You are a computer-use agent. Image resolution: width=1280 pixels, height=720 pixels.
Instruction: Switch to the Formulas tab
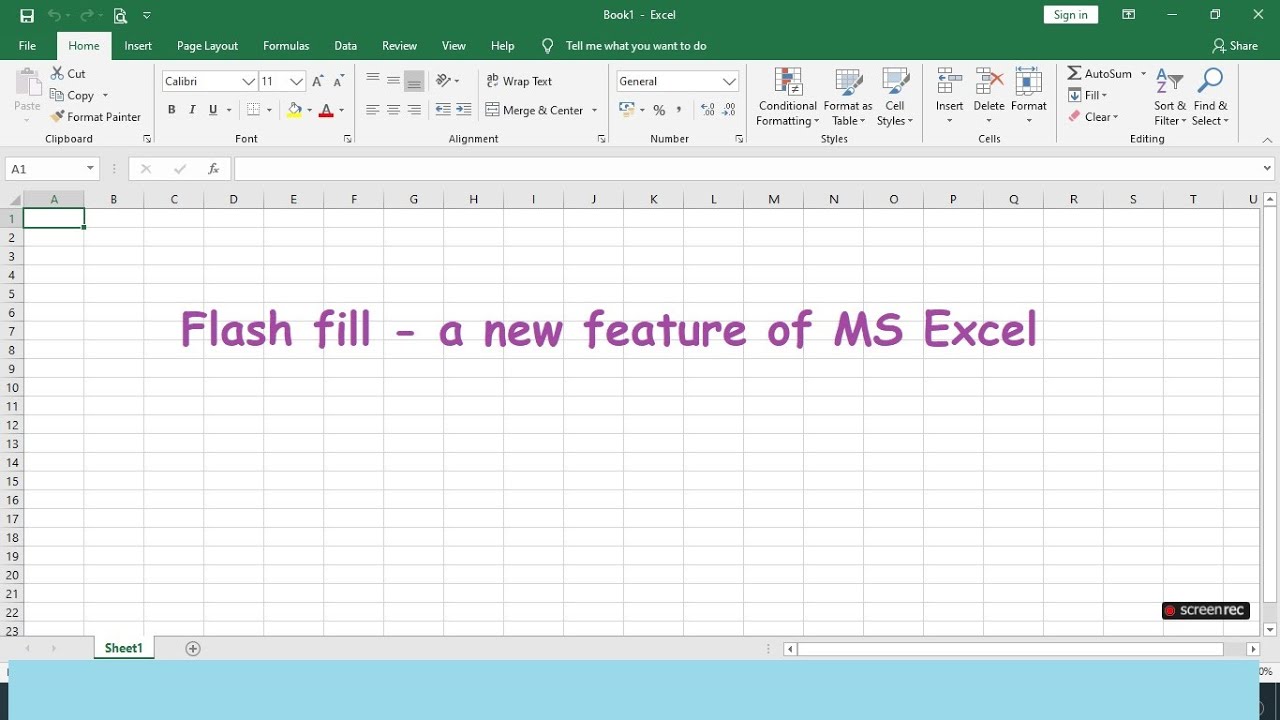coord(286,46)
